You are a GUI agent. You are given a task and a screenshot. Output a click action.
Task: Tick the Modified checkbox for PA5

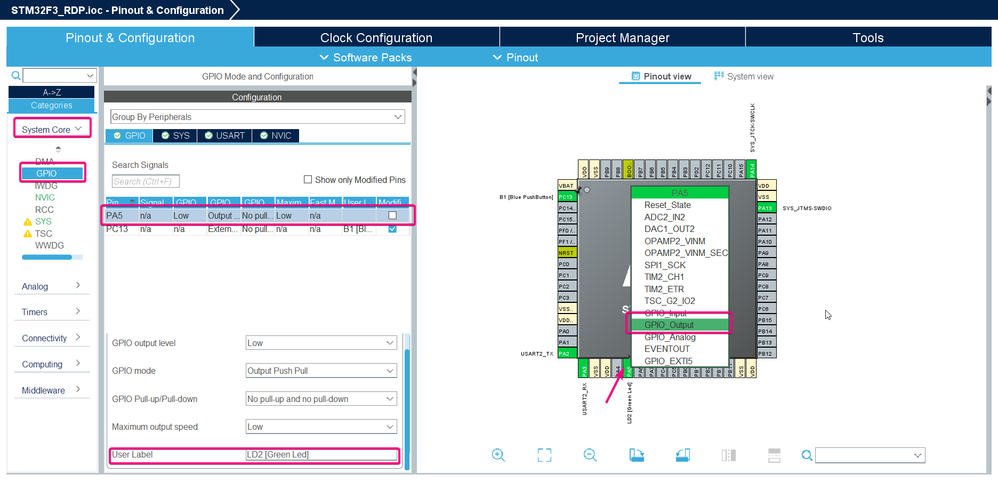[392, 216]
